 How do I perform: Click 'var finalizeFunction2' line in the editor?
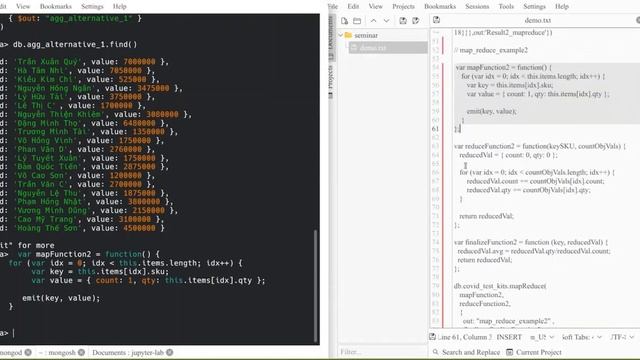pos(531,242)
